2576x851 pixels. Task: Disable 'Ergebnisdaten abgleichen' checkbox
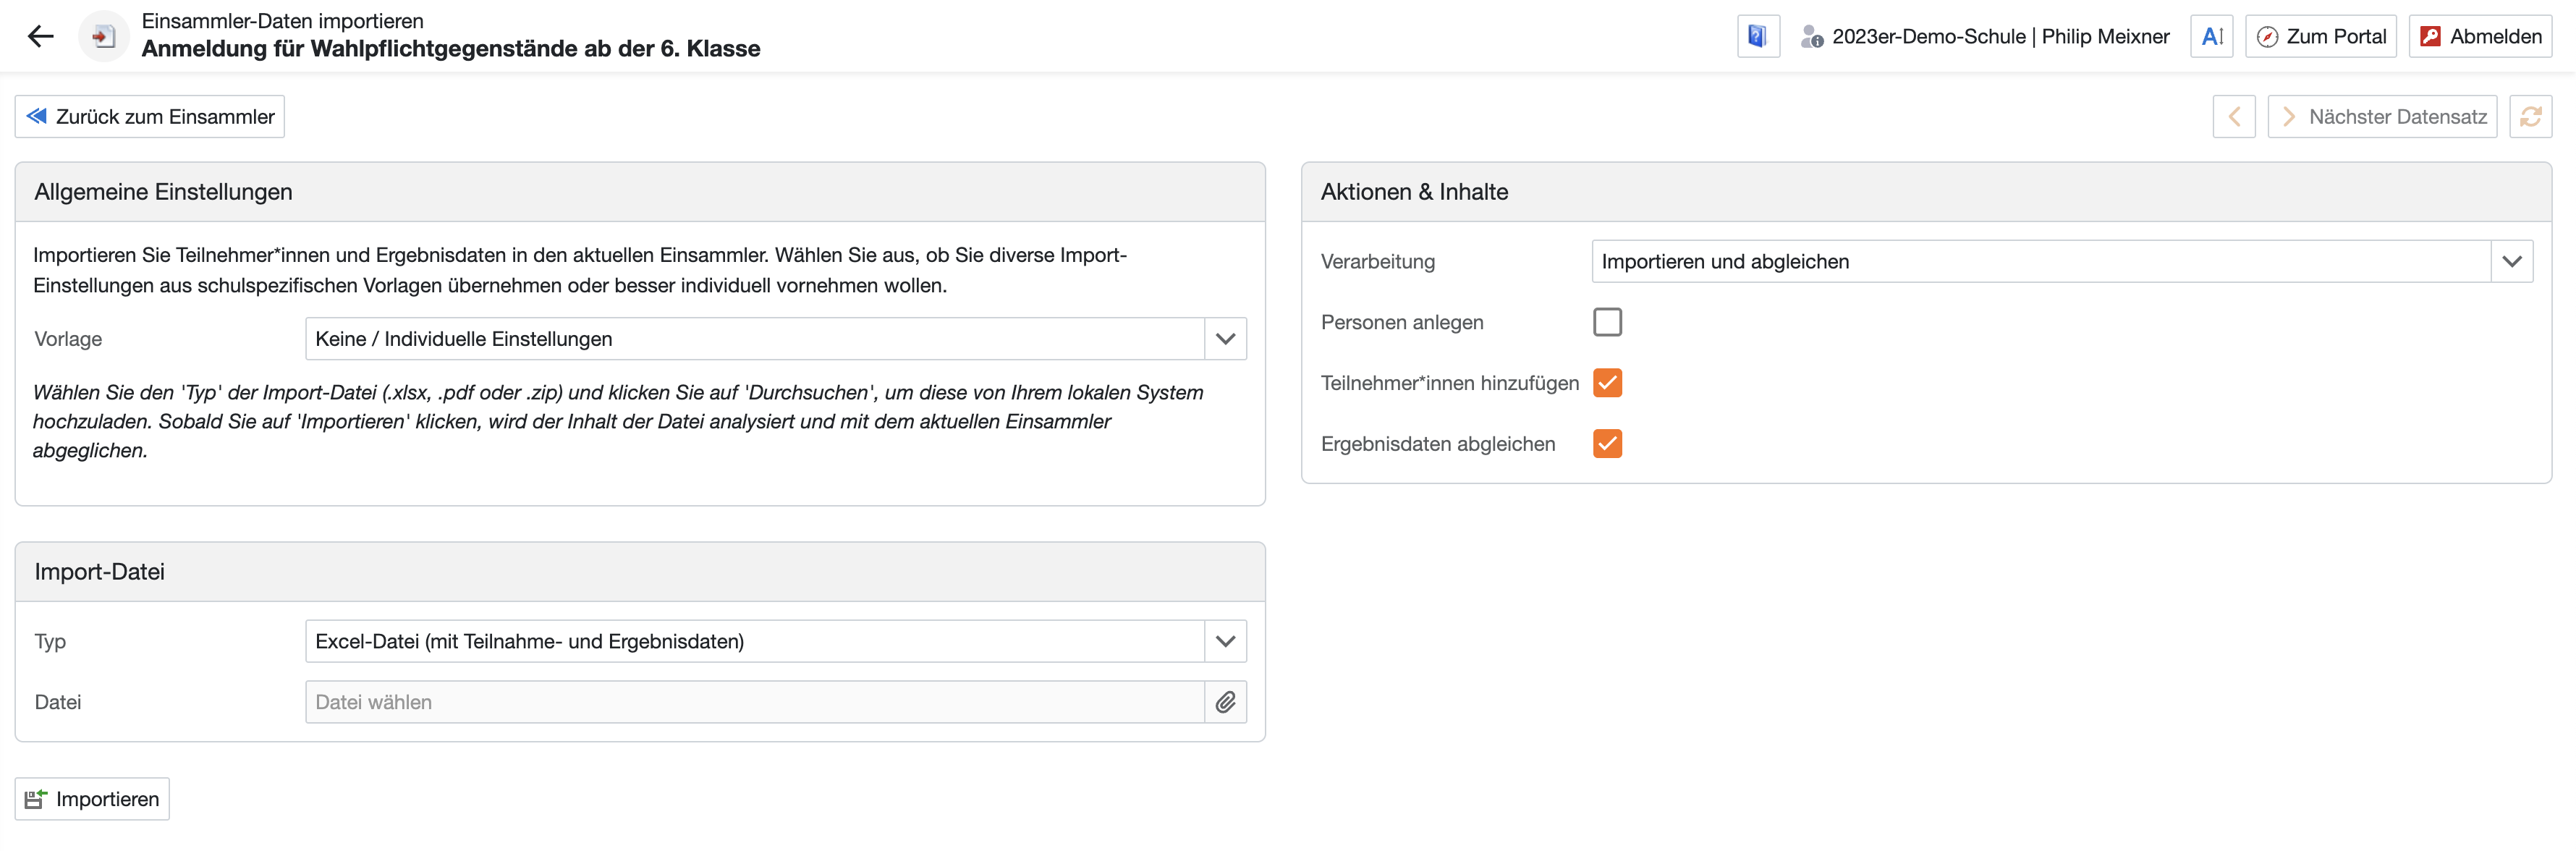tap(1607, 444)
